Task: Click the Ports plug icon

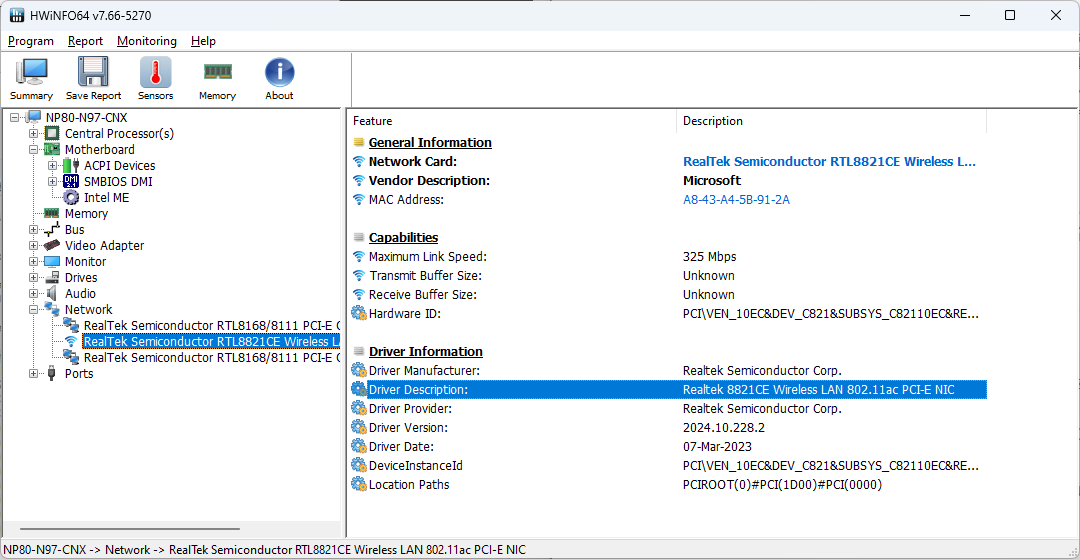Action: [x=52, y=374]
